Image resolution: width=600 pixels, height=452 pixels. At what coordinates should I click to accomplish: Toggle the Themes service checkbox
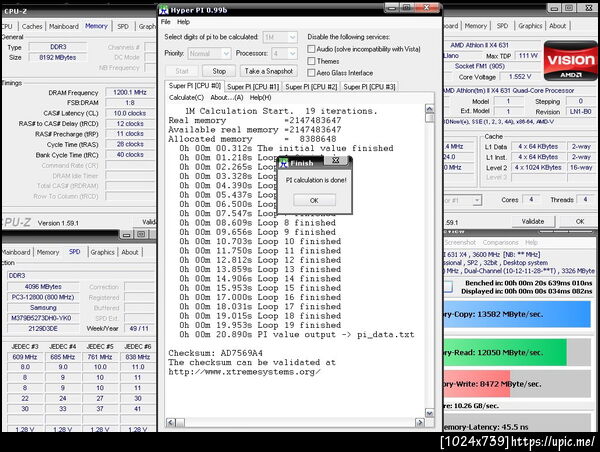point(311,61)
